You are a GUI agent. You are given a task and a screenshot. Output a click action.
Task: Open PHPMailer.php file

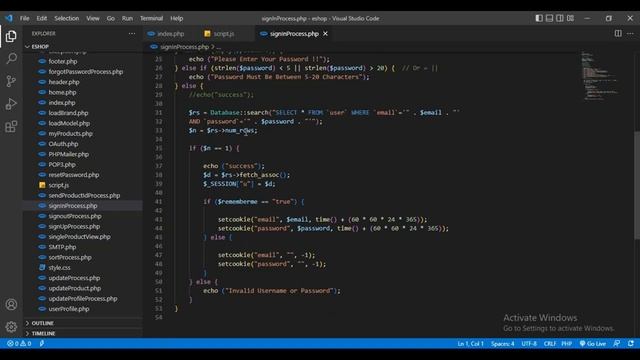click(69, 154)
